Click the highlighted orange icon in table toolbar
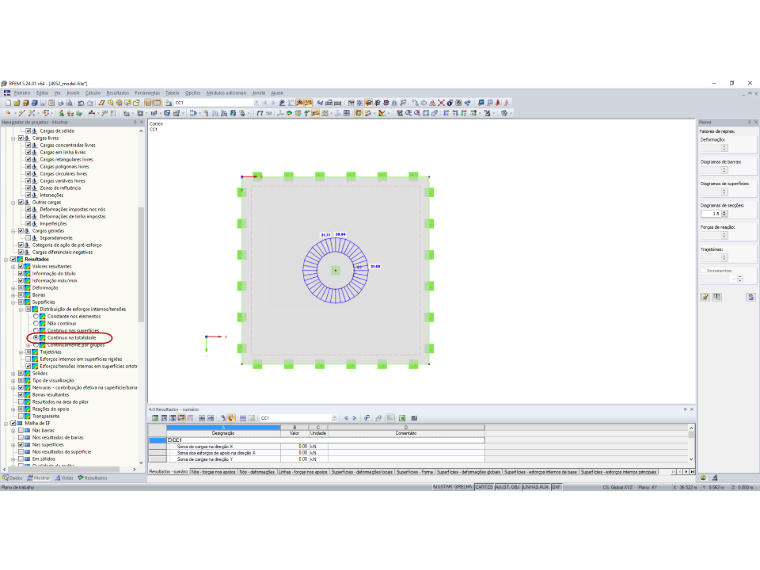This screenshot has height=570, width=760. pos(232,418)
